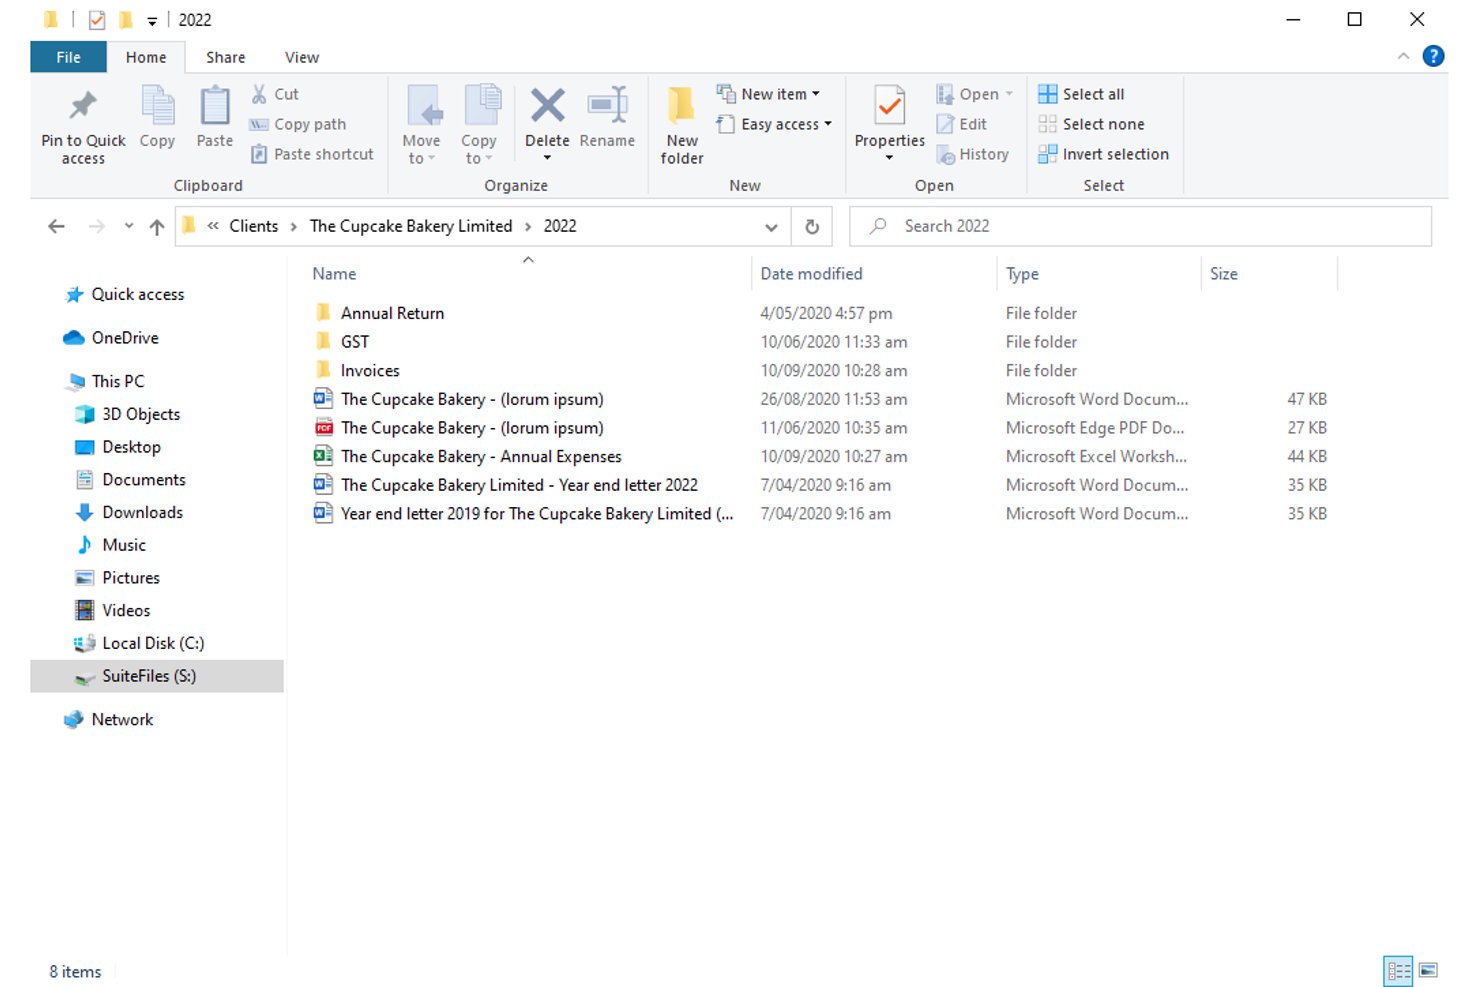Click the Properties checkmark icon
The height and width of the screenshot is (987, 1480).
tap(889, 106)
